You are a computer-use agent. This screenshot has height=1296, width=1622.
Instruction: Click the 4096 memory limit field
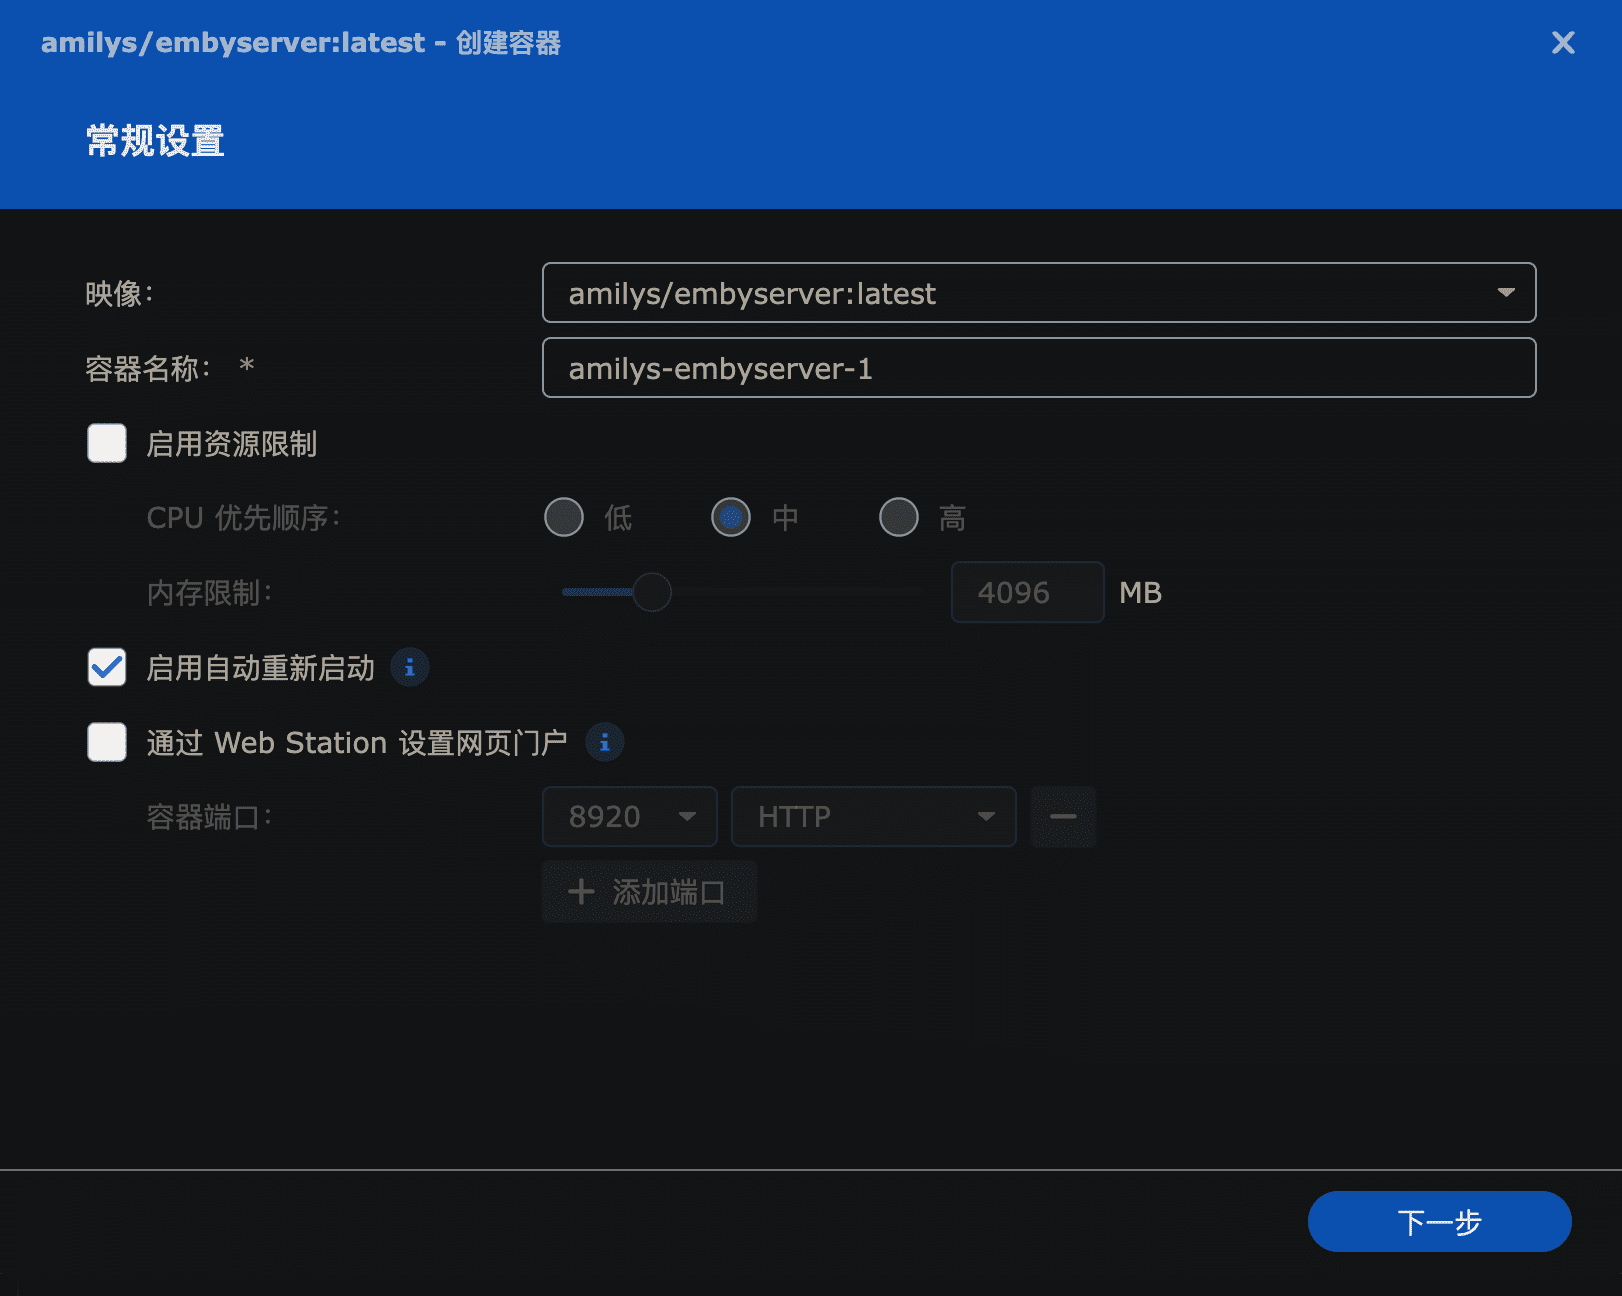(1027, 592)
